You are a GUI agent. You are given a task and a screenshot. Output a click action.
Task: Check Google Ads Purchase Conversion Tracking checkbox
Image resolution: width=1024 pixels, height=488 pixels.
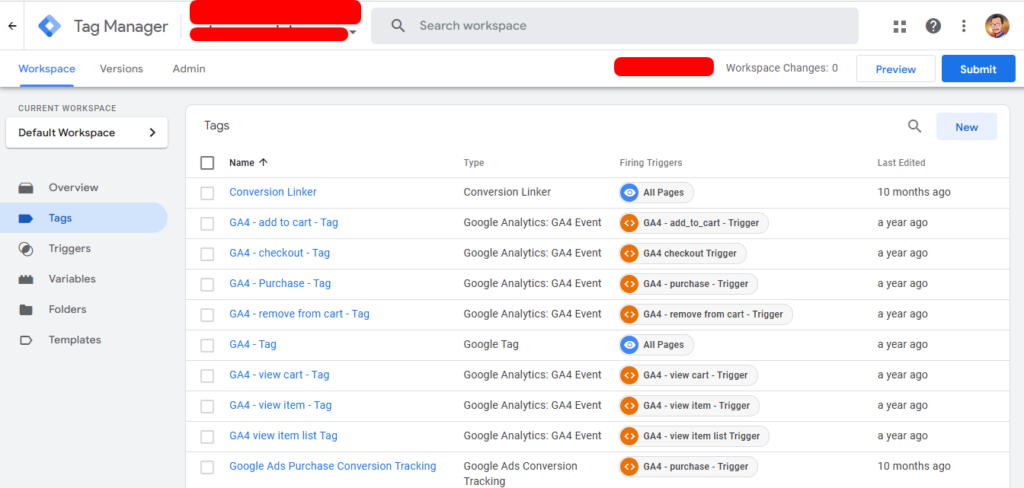(x=207, y=467)
